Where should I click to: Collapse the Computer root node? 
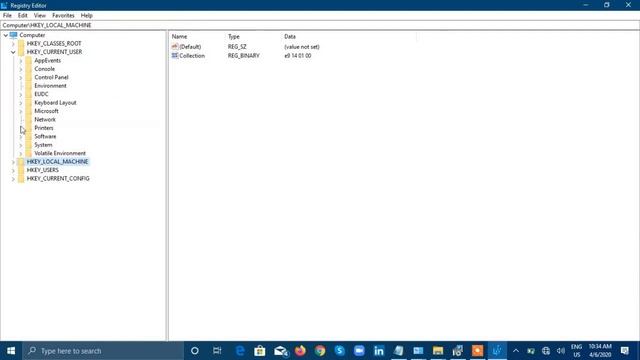(x=6, y=36)
